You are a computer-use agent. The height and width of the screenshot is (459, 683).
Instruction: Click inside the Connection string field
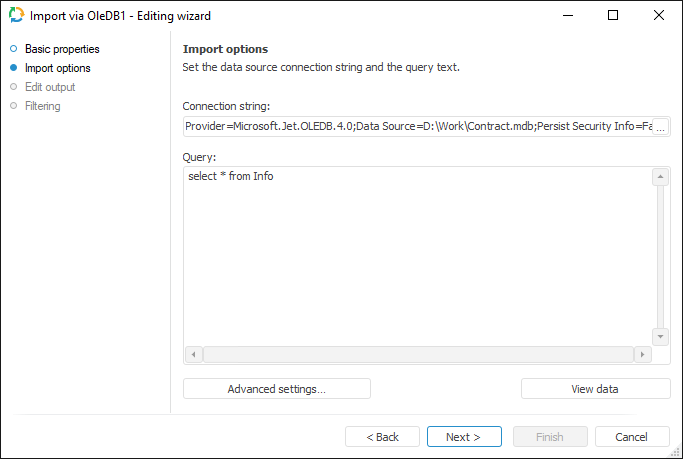click(x=415, y=127)
